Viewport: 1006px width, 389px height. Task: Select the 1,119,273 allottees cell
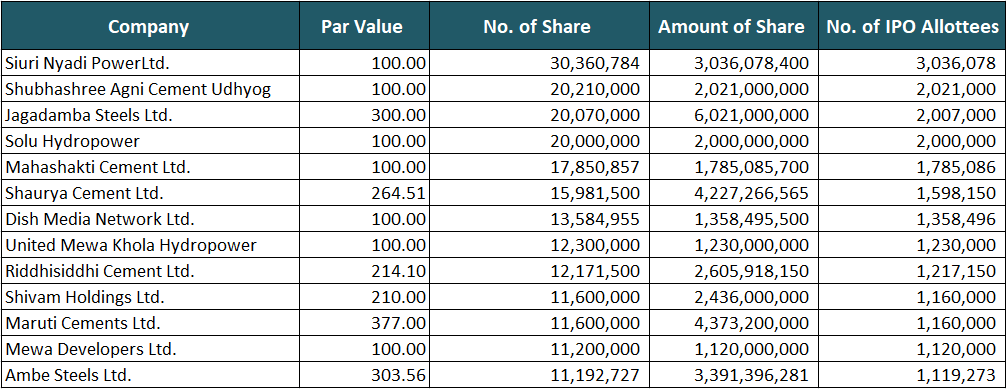click(912, 375)
